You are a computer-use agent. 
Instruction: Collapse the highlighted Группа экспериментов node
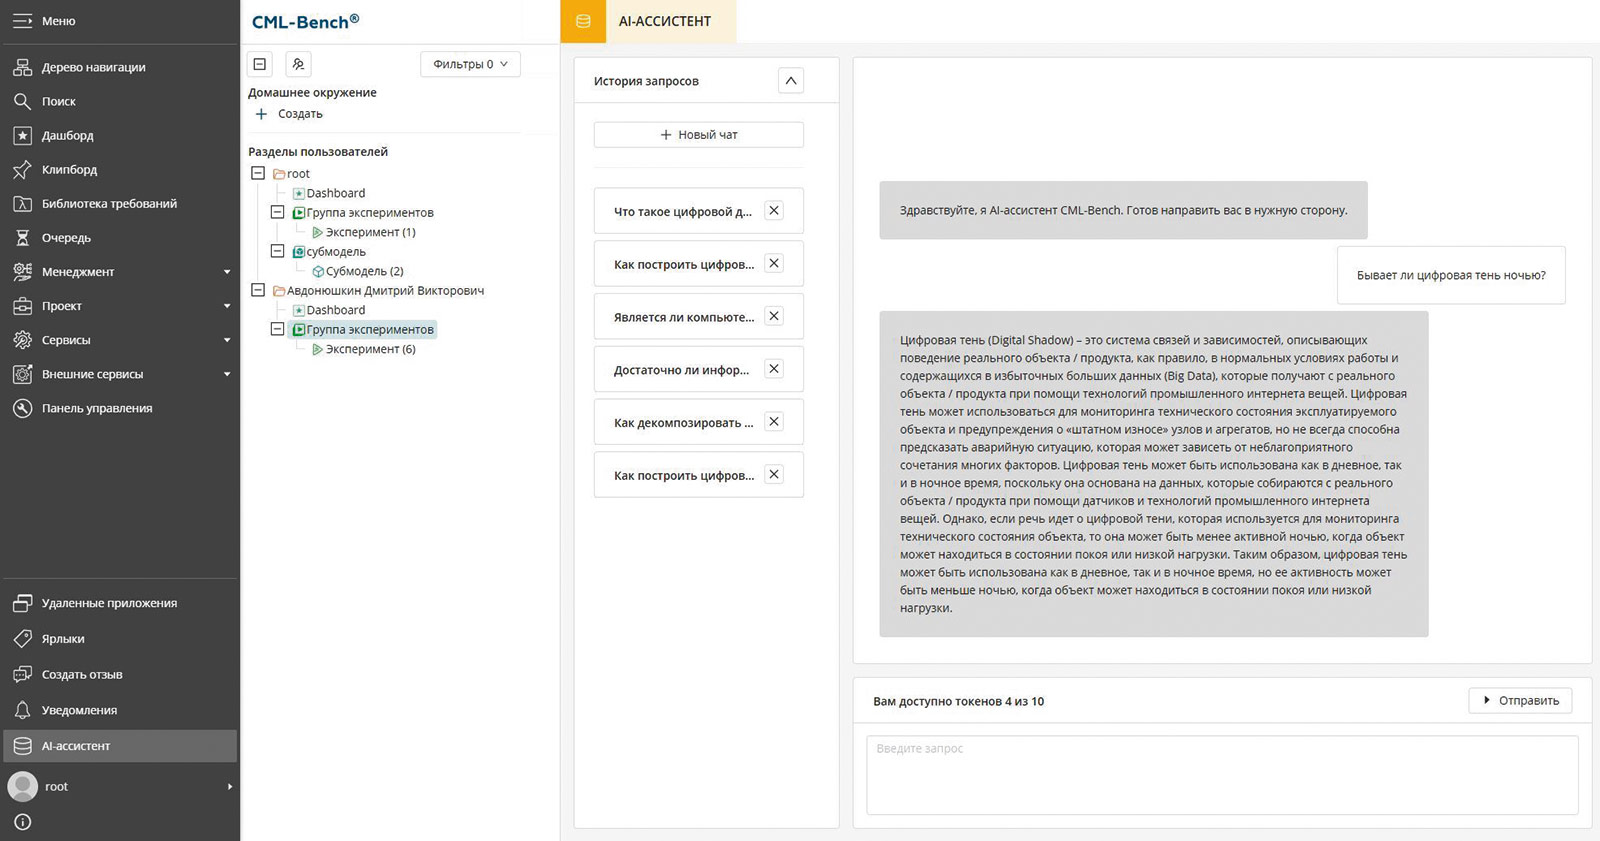278,329
